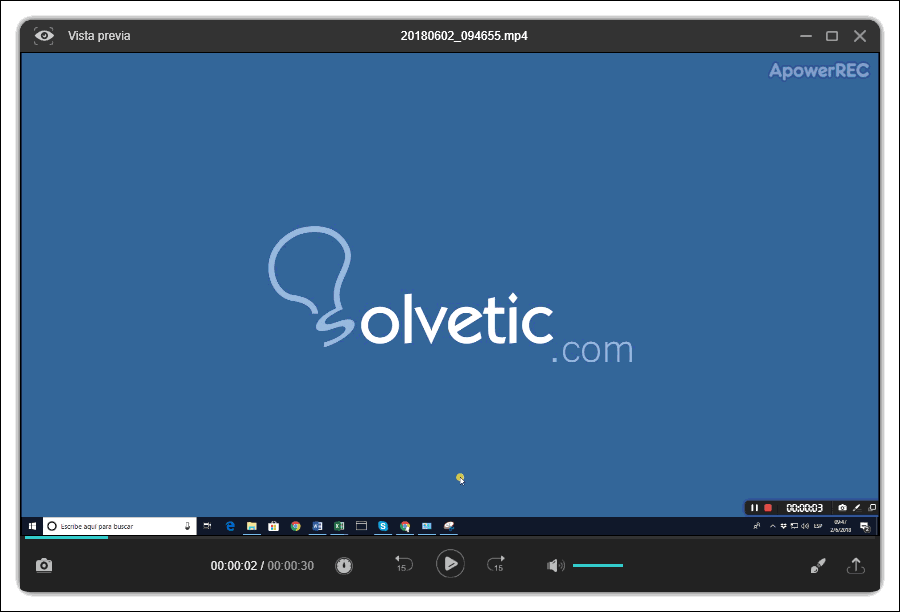The width and height of the screenshot is (900, 612).
Task: Close the preview window
Action: tap(860, 36)
